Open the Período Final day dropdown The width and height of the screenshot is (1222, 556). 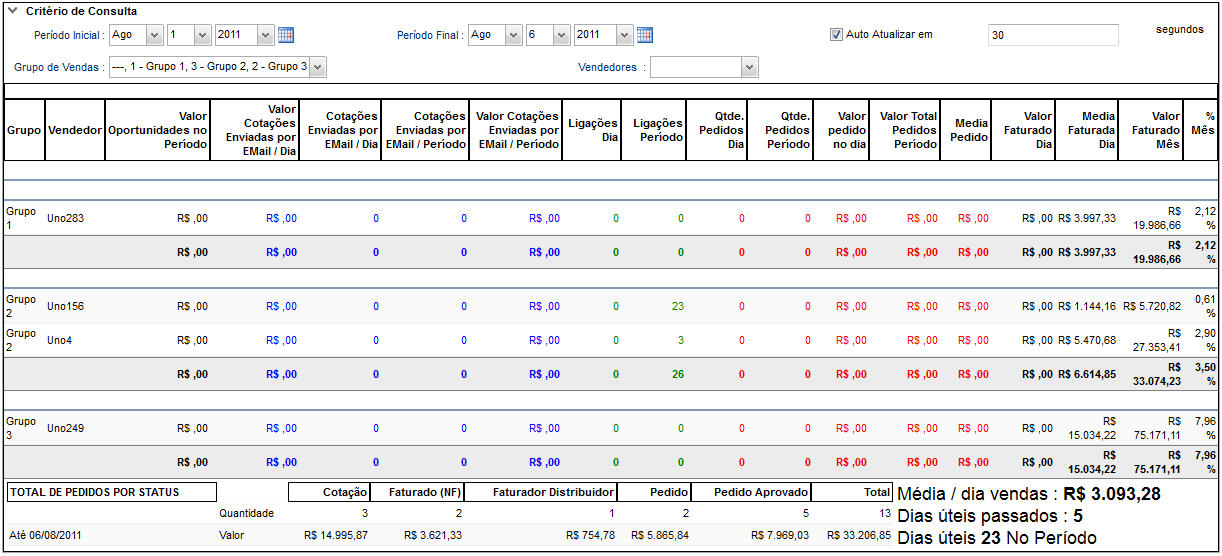click(x=548, y=35)
